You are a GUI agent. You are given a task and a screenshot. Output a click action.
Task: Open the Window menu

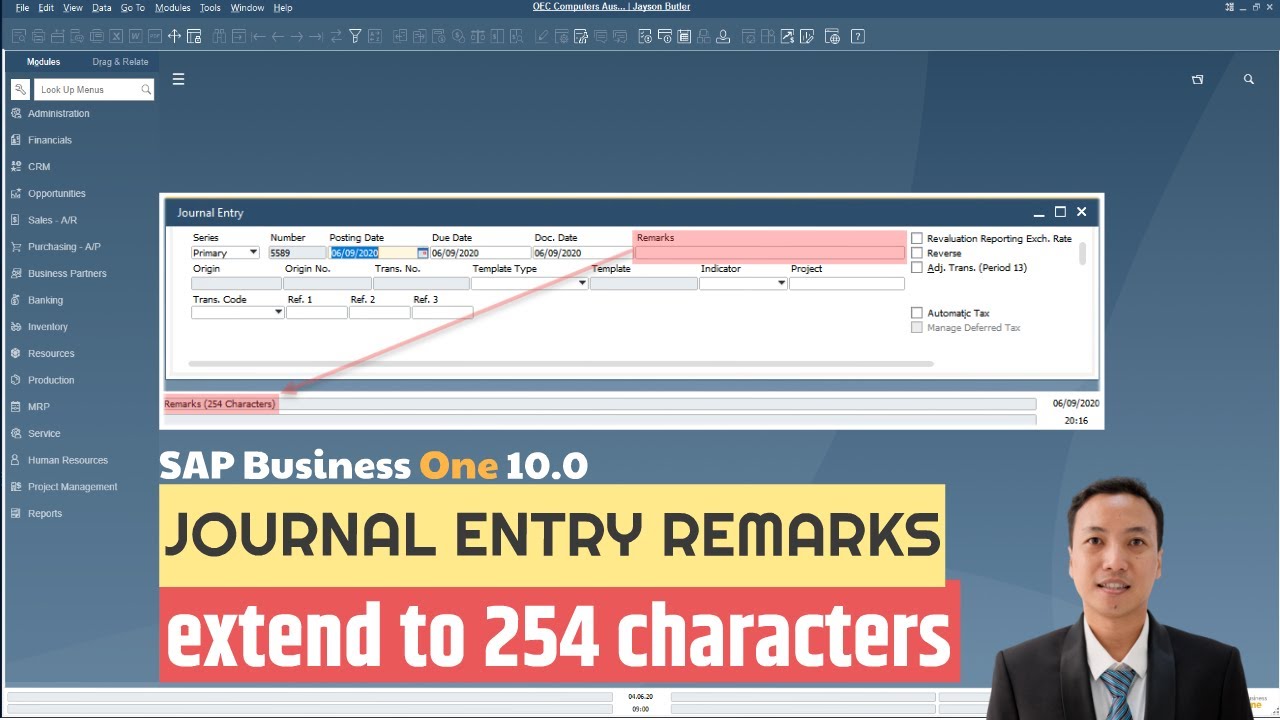click(x=247, y=7)
